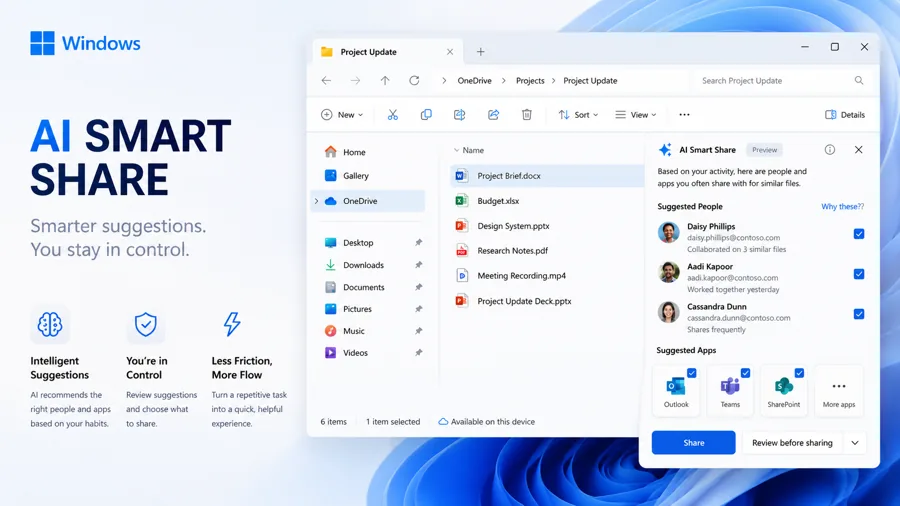The width and height of the screenshot is (900, 506).
Task: Click the Excel icon of Budget.xlsx
Action: [461, 201]
